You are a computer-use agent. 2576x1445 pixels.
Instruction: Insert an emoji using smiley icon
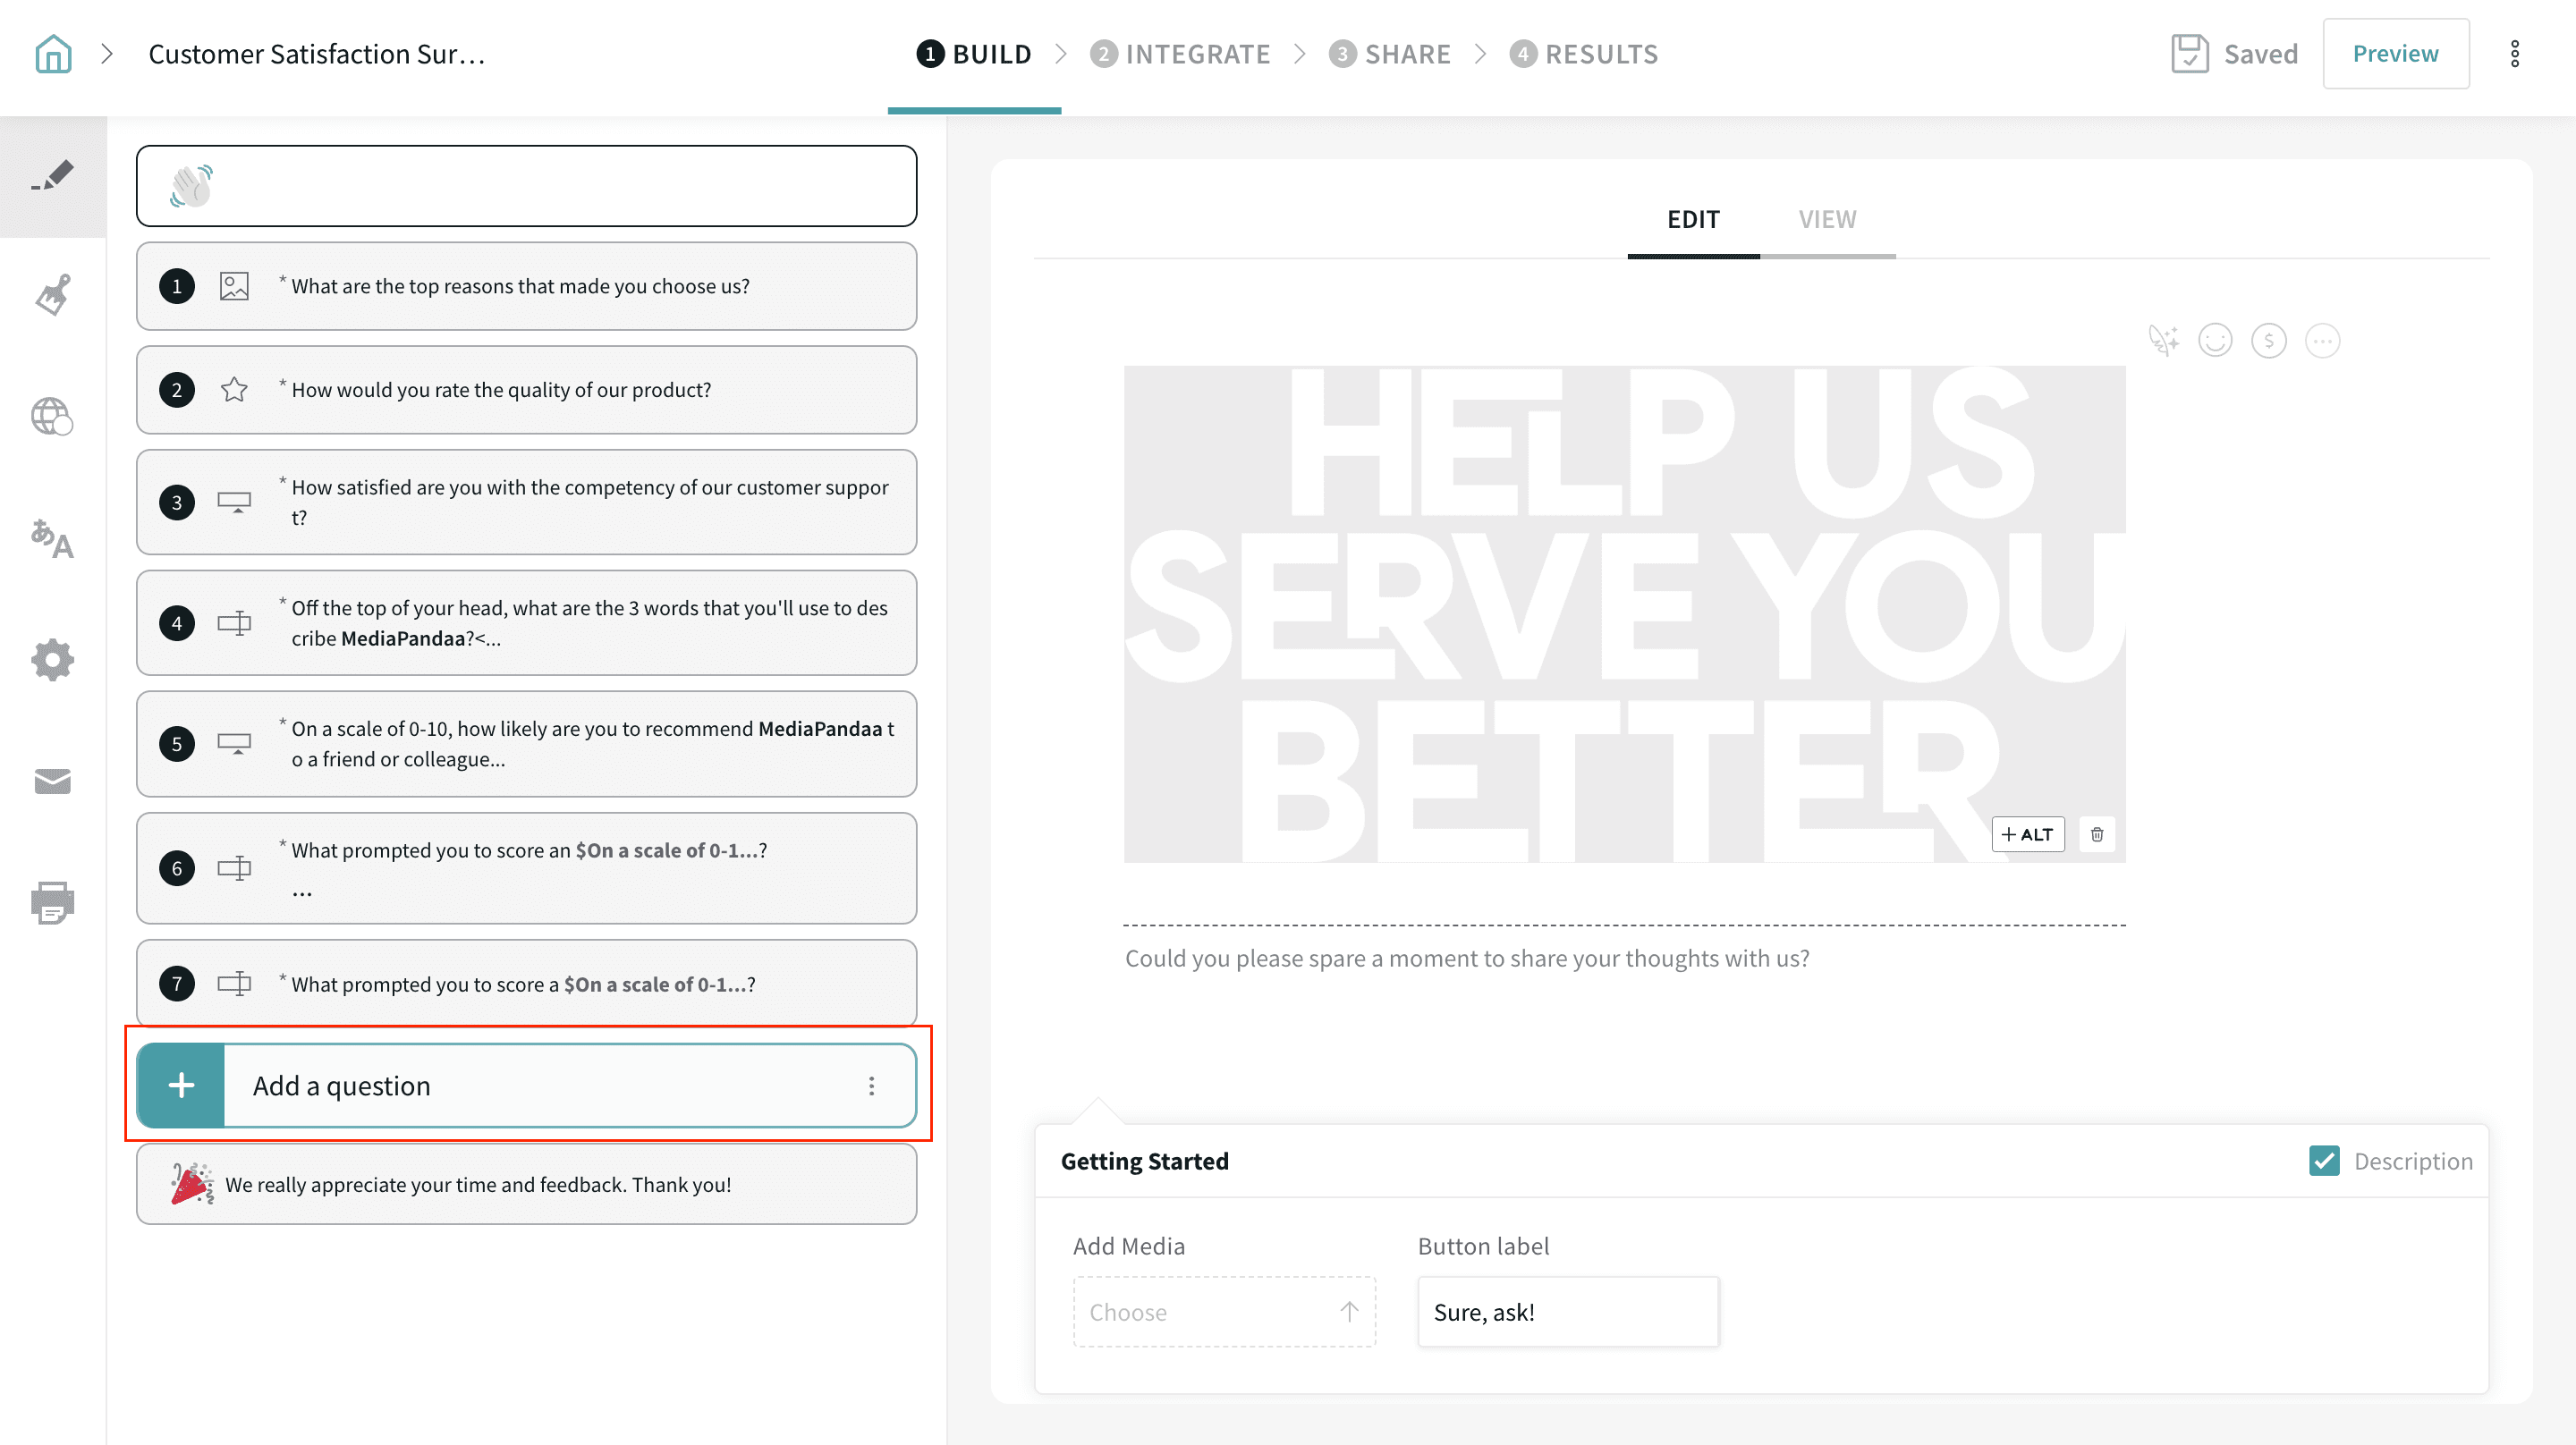coord(2215,341)
